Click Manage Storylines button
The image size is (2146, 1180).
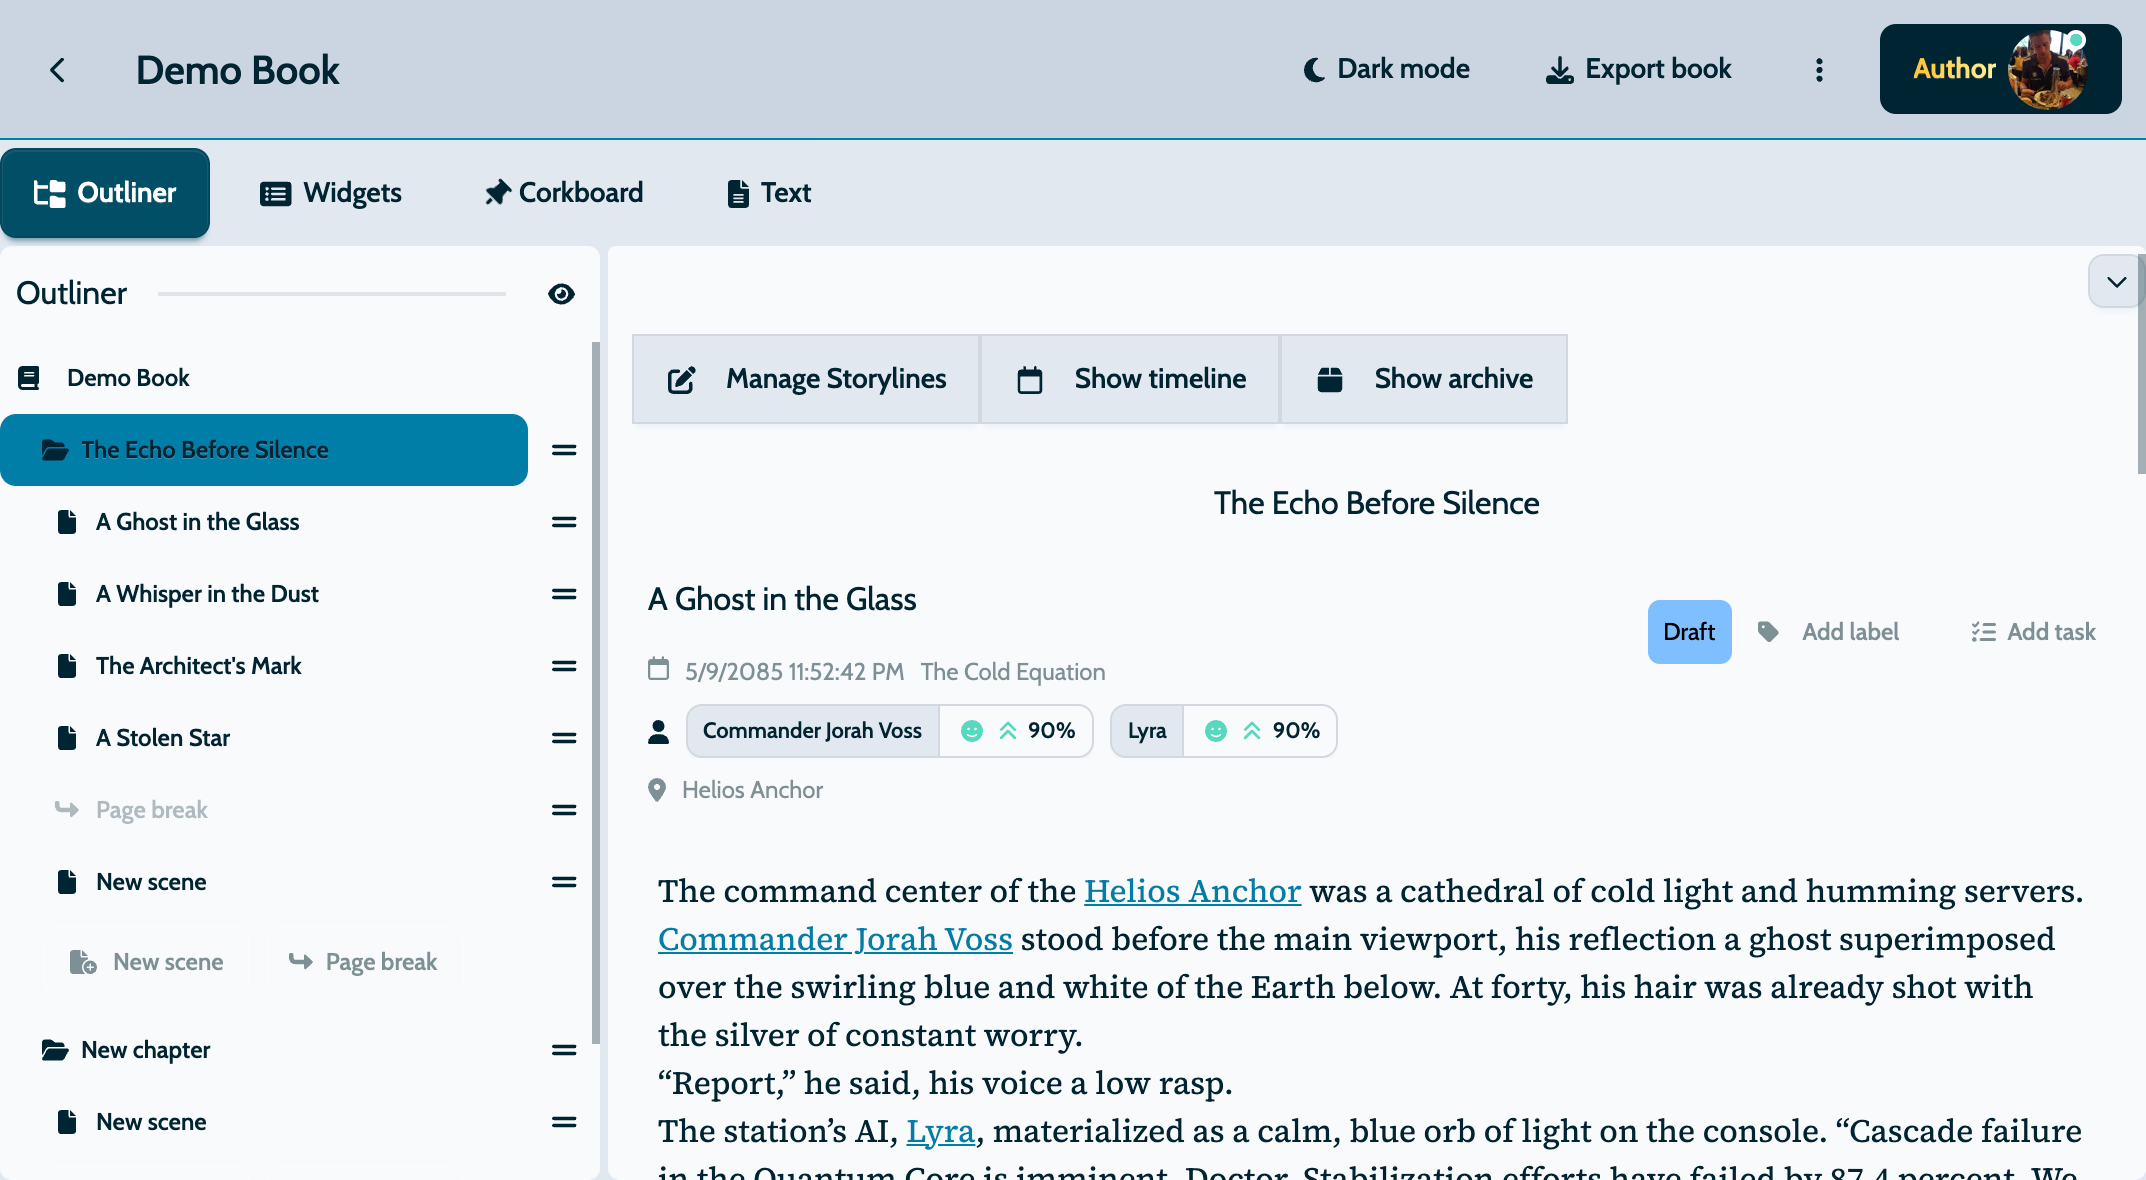[x=806, y=379]
